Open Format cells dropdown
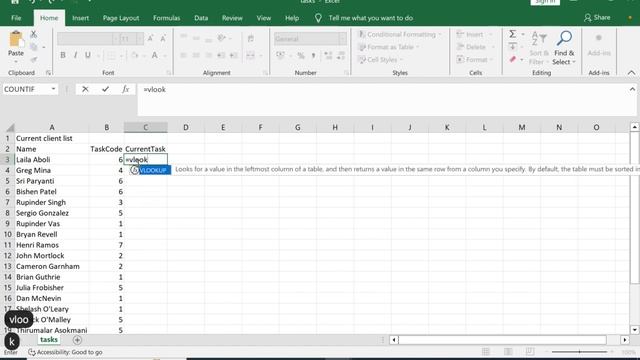Viewport: 640px width, 360px height. pyautogui.click(x=476, y=60)
